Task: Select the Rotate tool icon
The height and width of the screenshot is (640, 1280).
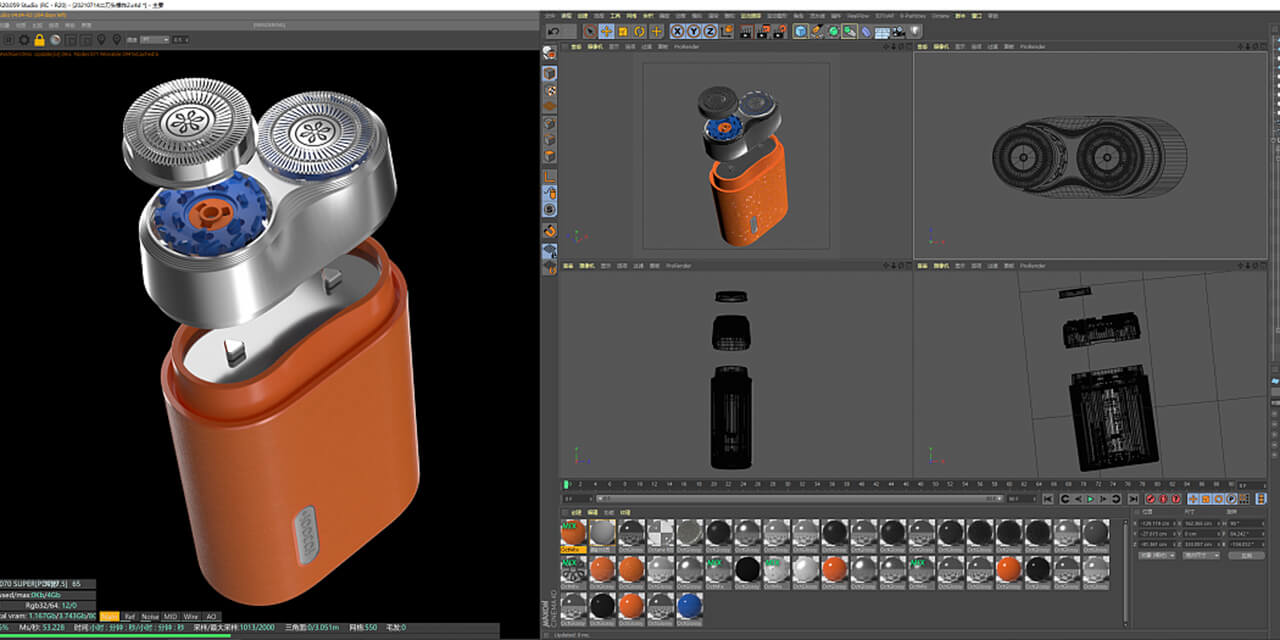Action: 639,31
